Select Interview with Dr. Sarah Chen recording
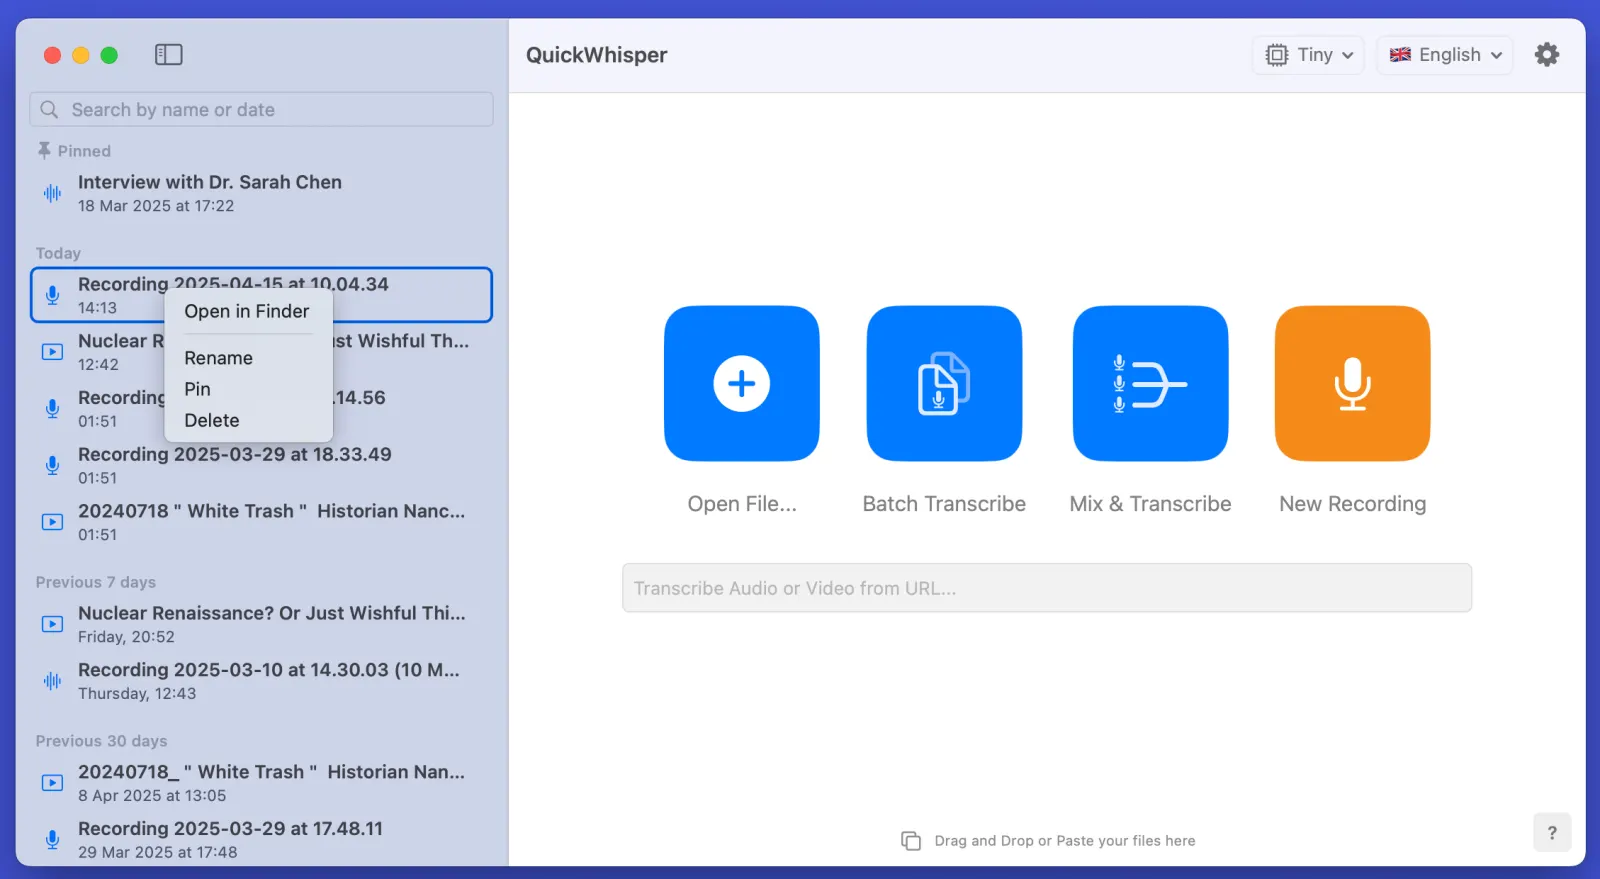This screenshot has height=879, width=1600. pyautogui.click(x=261, y=193)
